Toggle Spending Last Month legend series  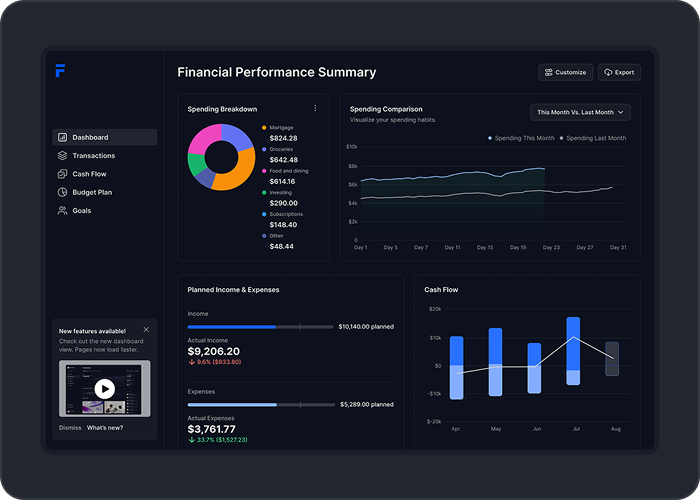(x=593, y=138)
